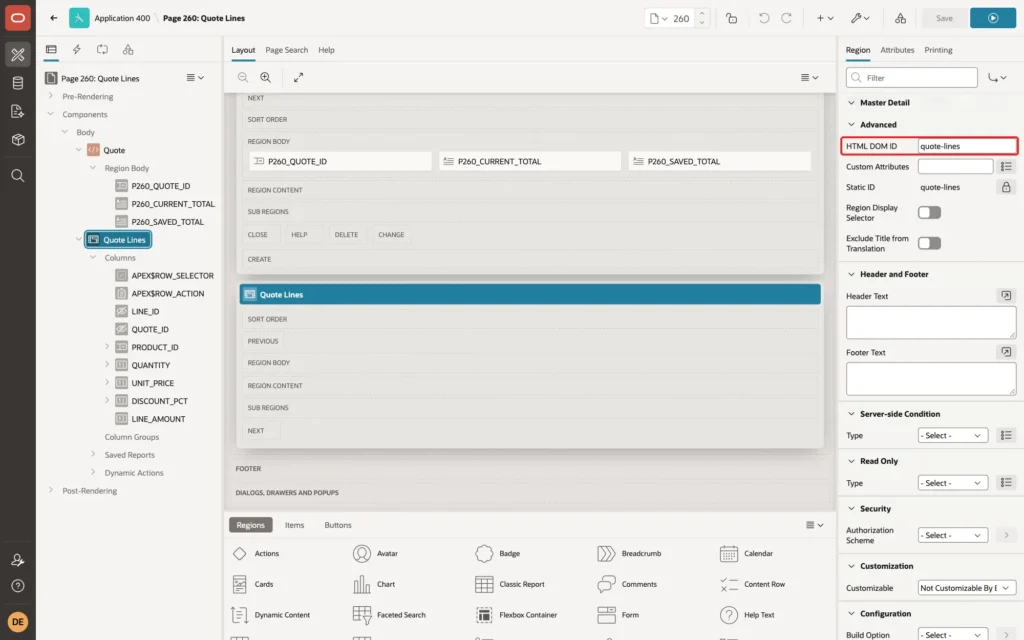The width and height of the screenshot is (1024, 640).
Task: Open Page Shared Components tab icon
Action: (128, 50)
